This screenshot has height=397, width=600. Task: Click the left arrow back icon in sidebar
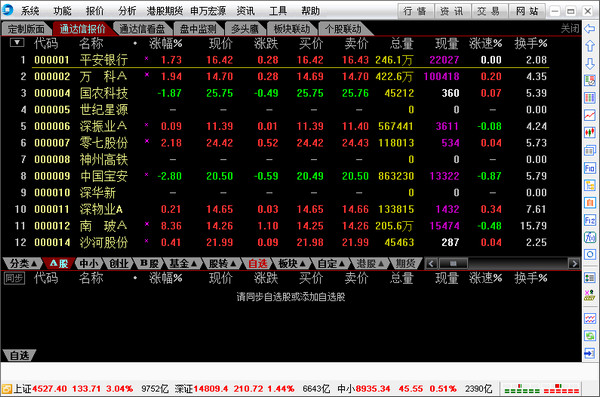pos(590,28)
